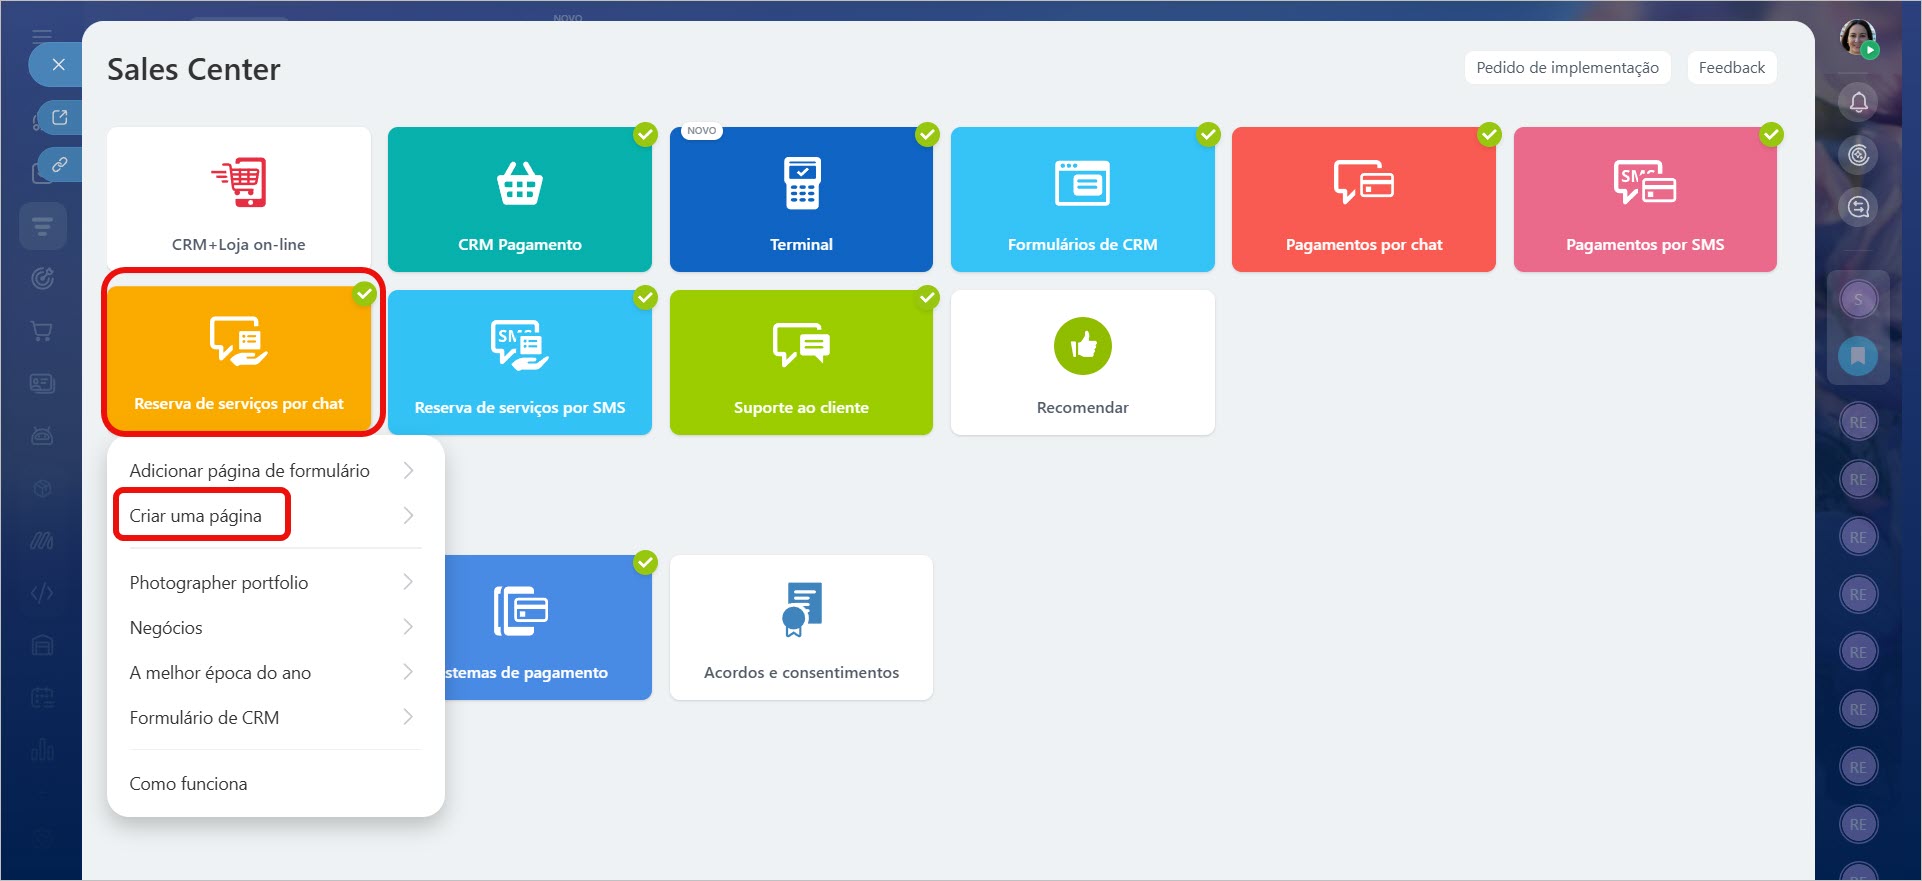
Task: Close the Sales Center slider panel
Action: click(59, 65)
